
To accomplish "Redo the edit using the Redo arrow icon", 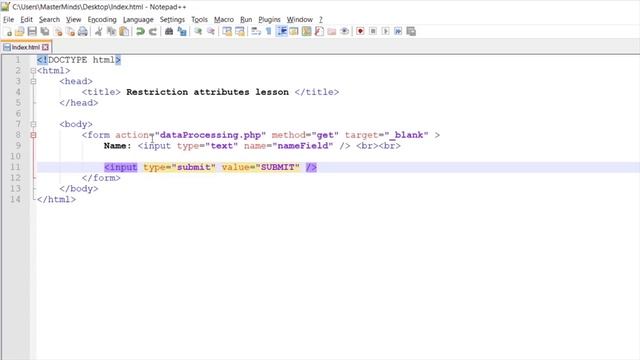I will [x=153, y=31].
